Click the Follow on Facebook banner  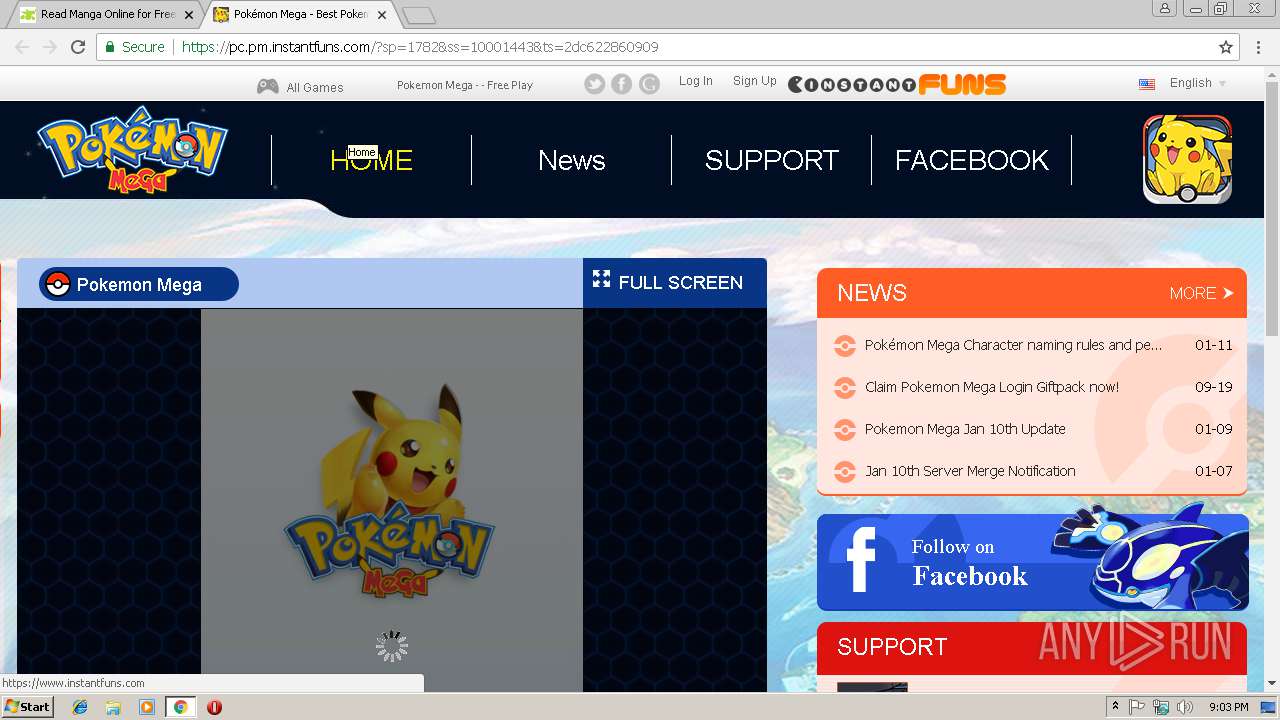1032,561
